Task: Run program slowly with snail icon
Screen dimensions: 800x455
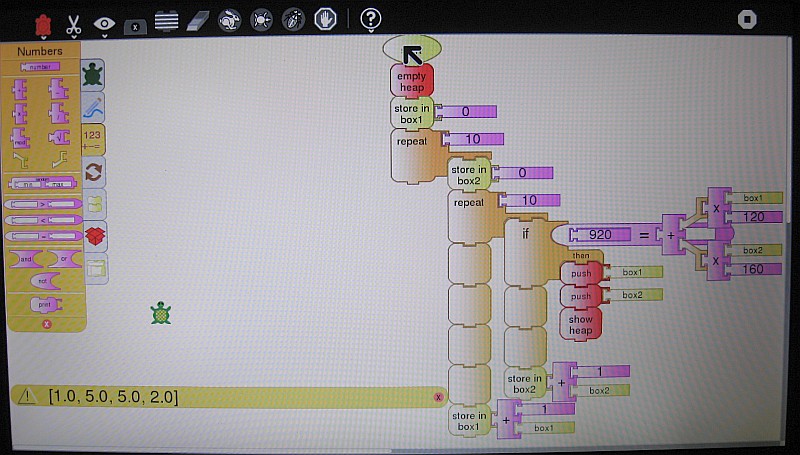Action: click(x=261, y=20)
